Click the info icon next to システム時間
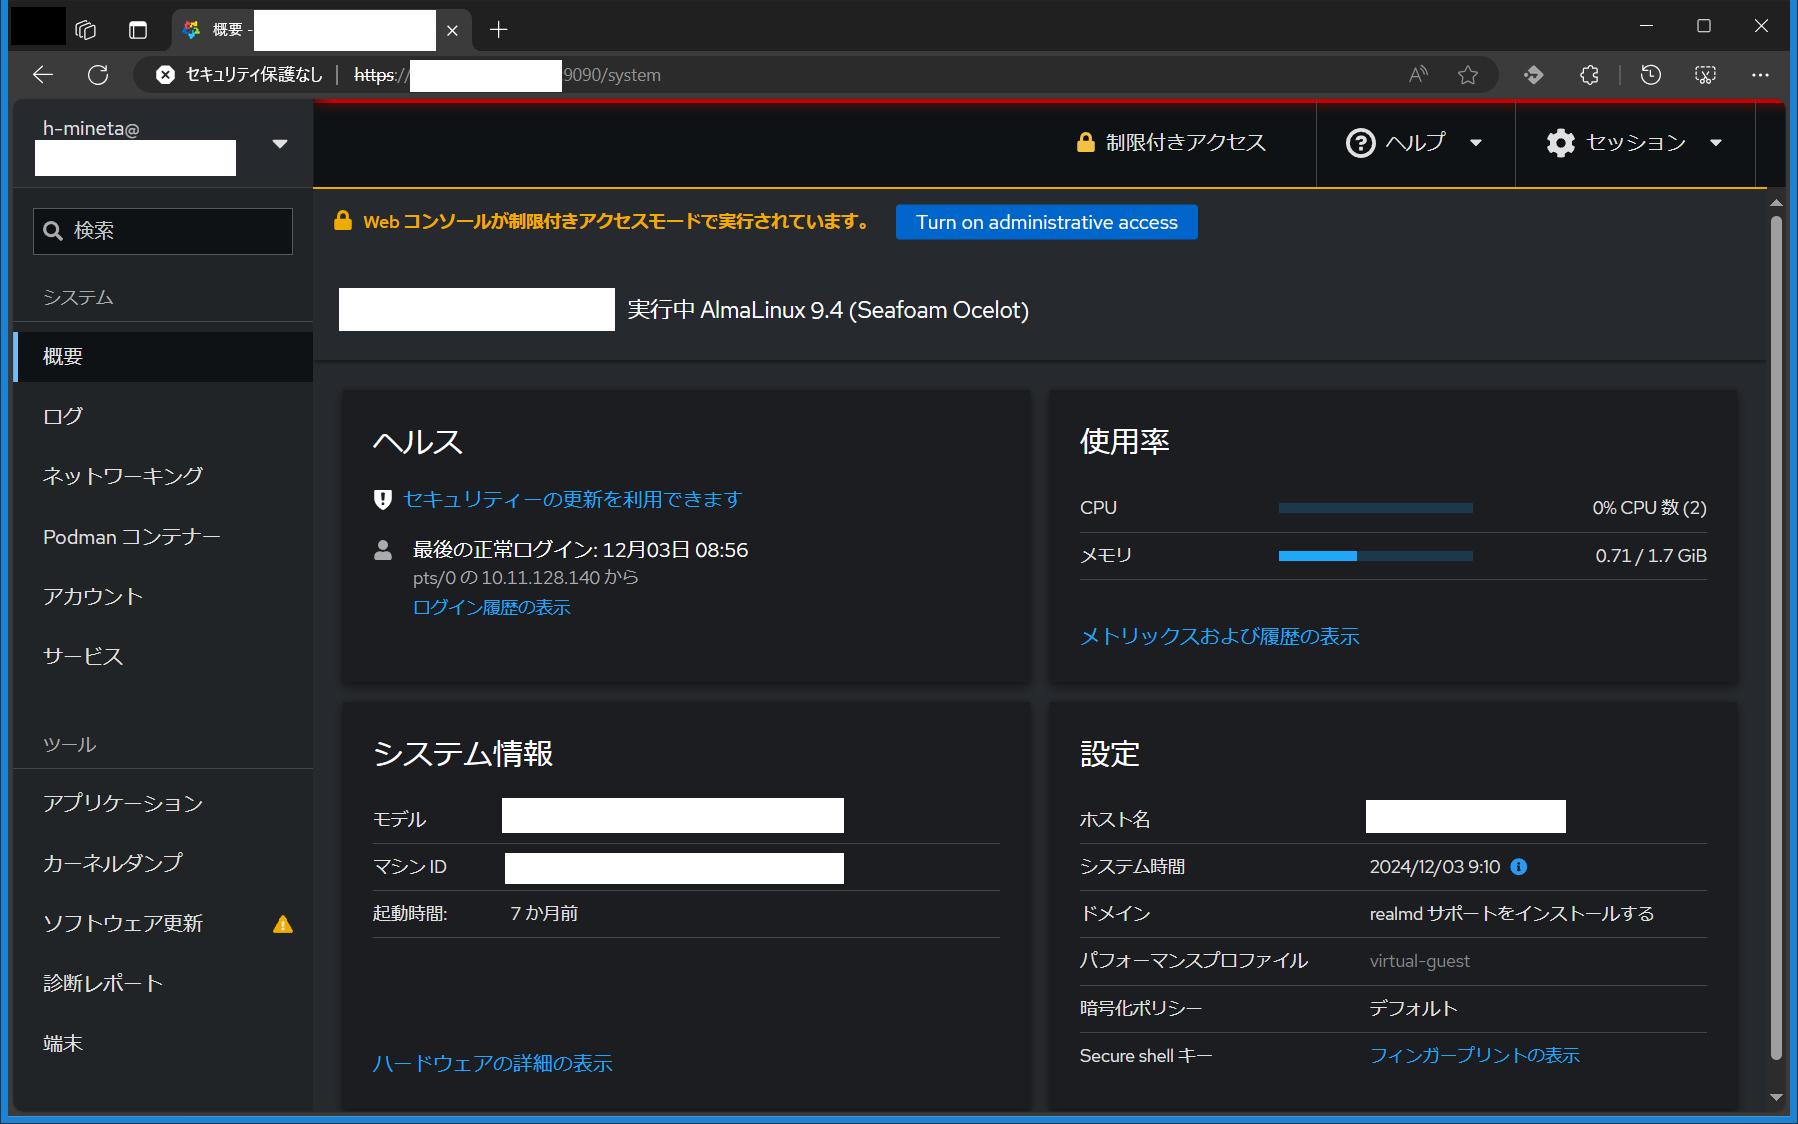Viewport: 1798px width, 1124px height. click(1518, 867)
